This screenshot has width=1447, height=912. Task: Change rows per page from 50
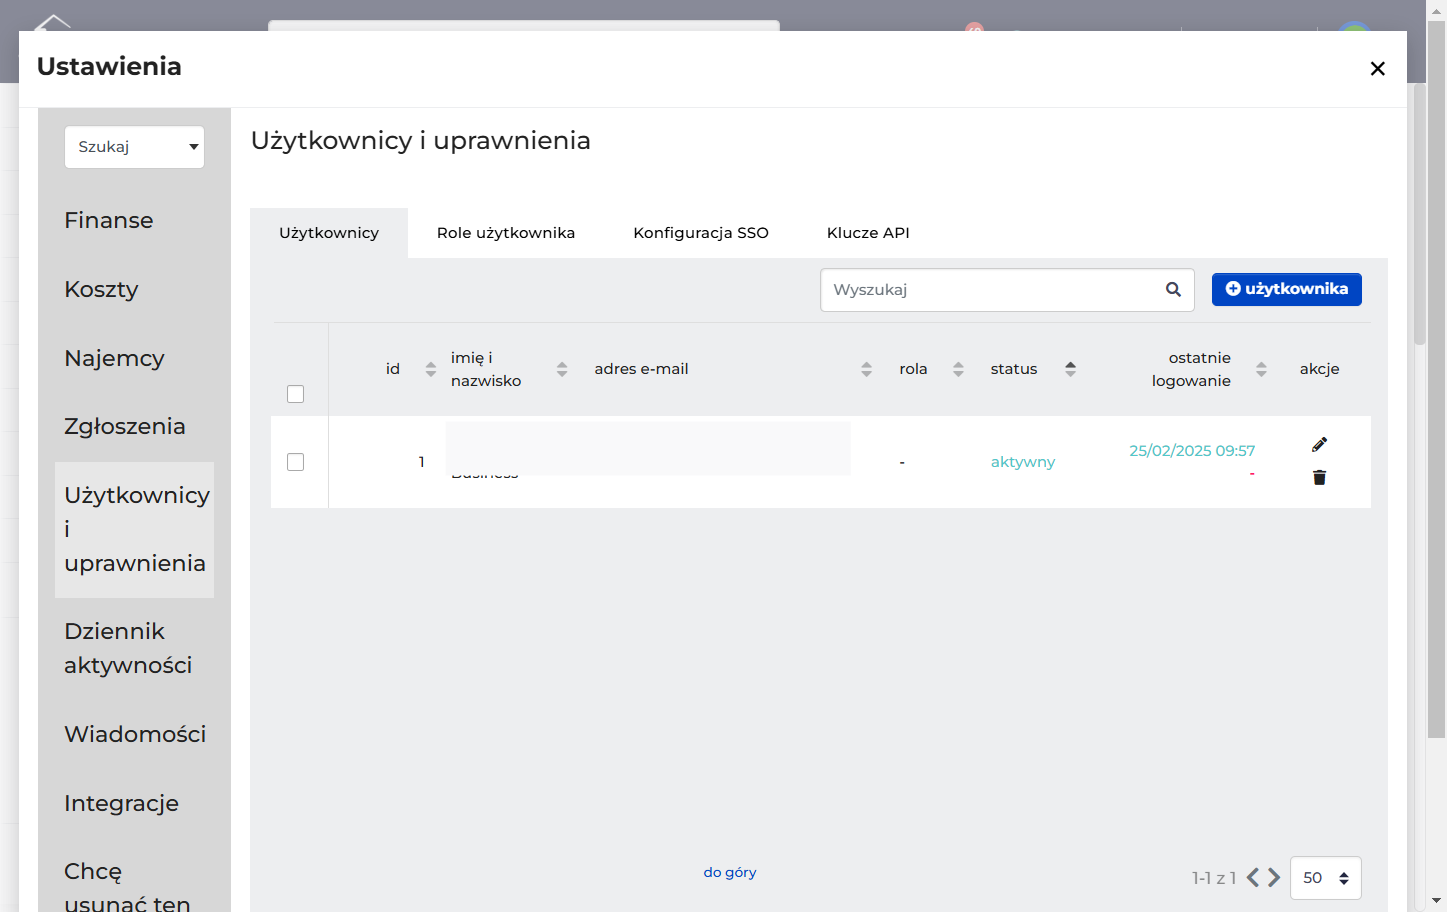pyautogui.click(x=1325, y=878)
